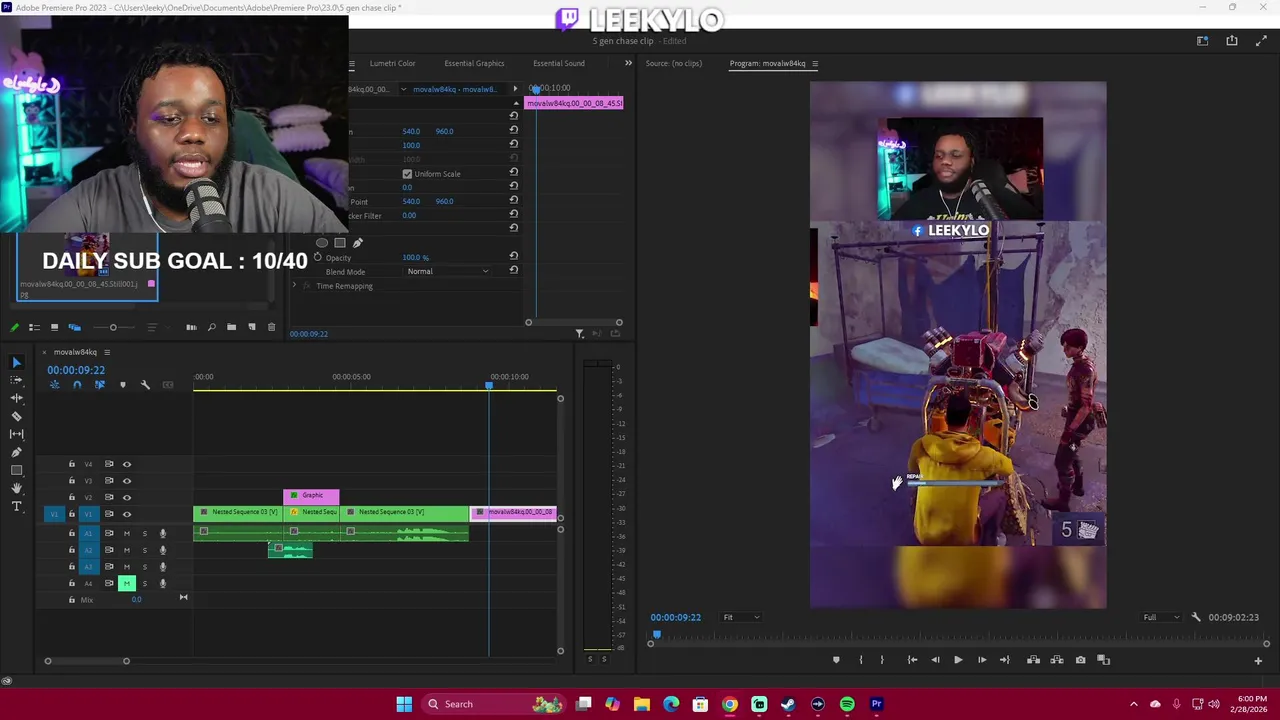1280x720 pixels.
Task: Open program monitor settings wrench
Action: pos(1196,617)
